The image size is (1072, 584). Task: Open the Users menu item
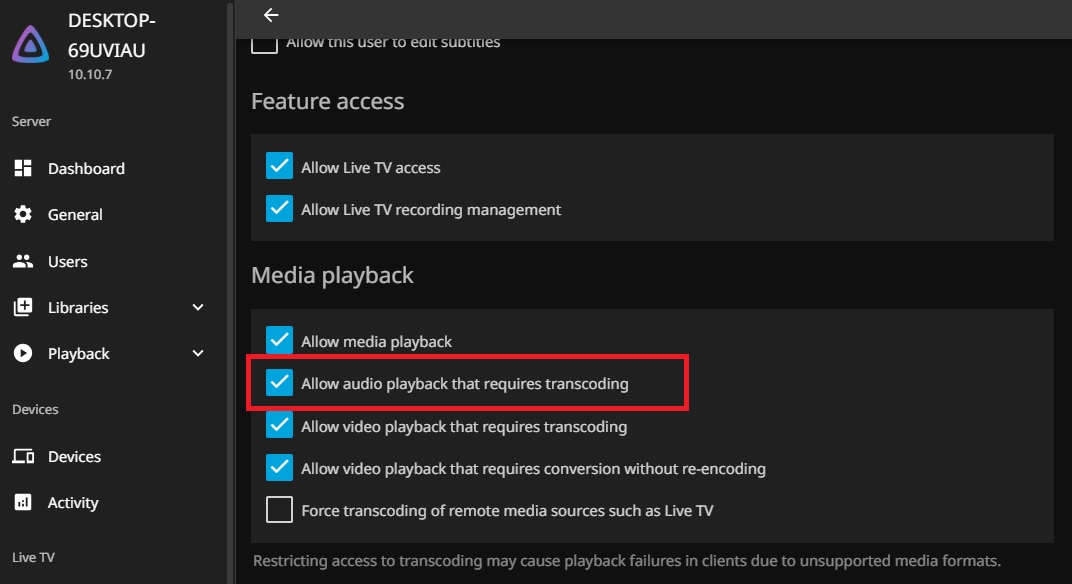pyautogui.click(x=68, y=261)
